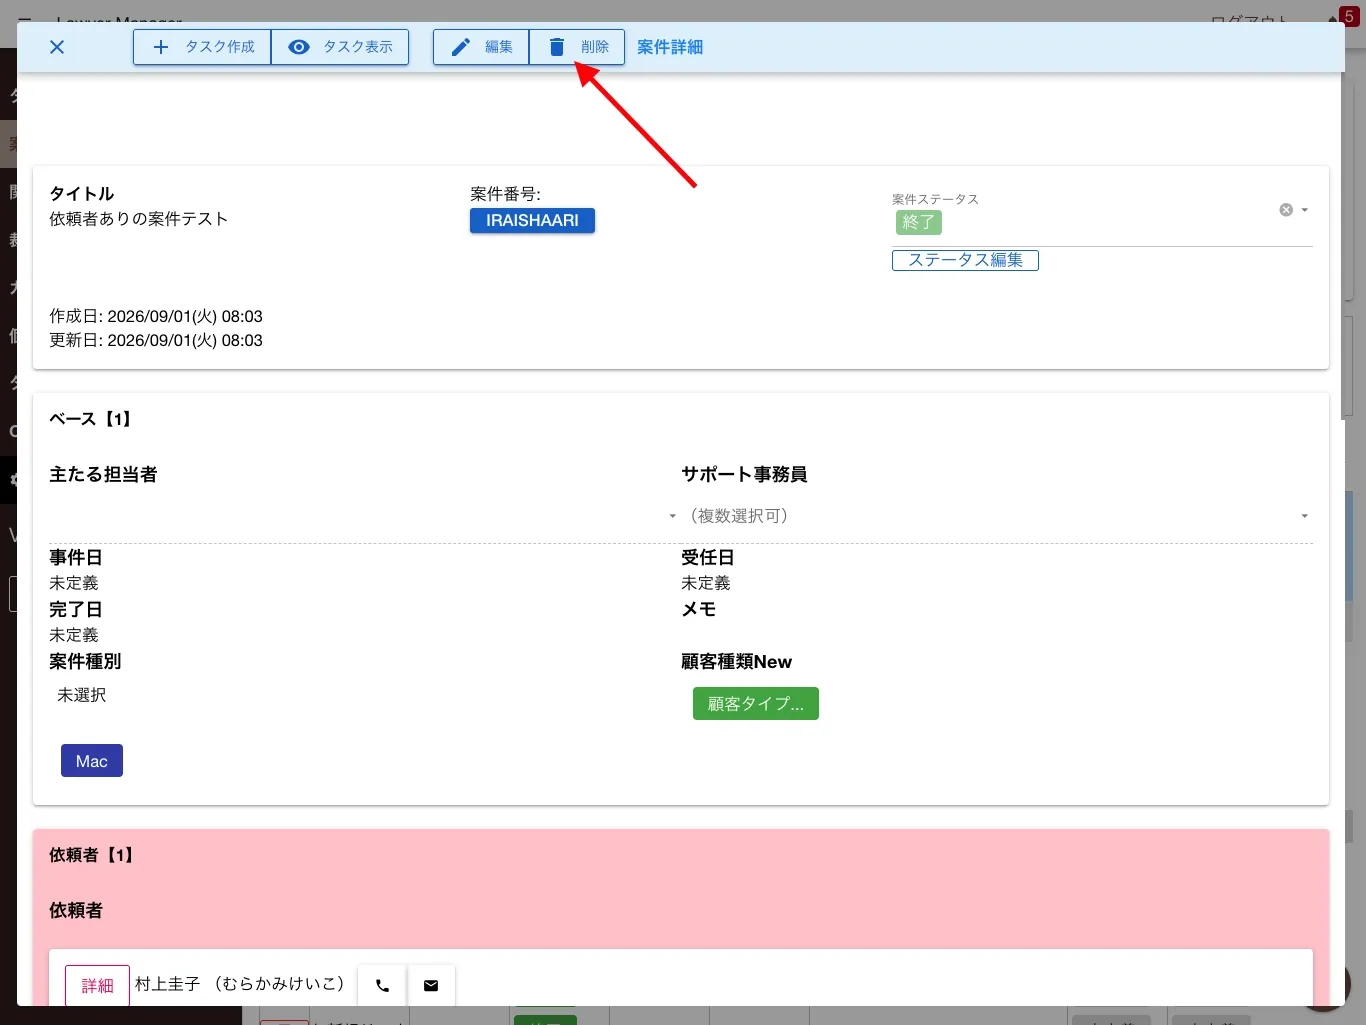Viewport: 1366px width, 1025px height.
Task: Click the 終了 status chip
Action: point(918,222)
